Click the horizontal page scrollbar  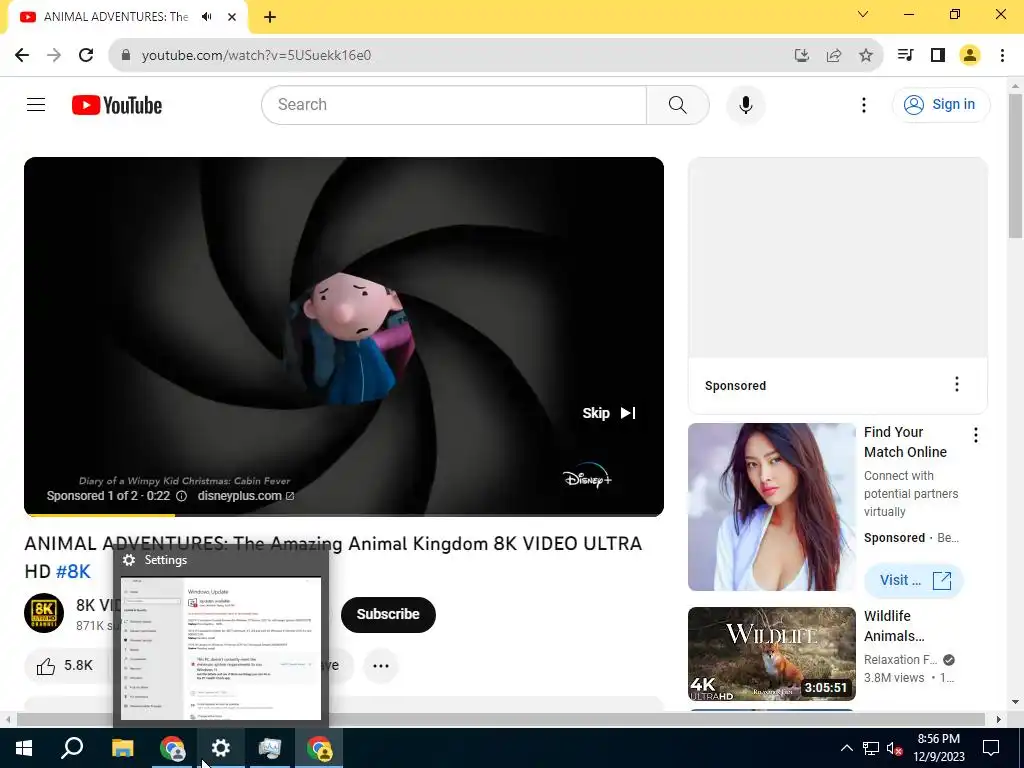tap(500, 719)
